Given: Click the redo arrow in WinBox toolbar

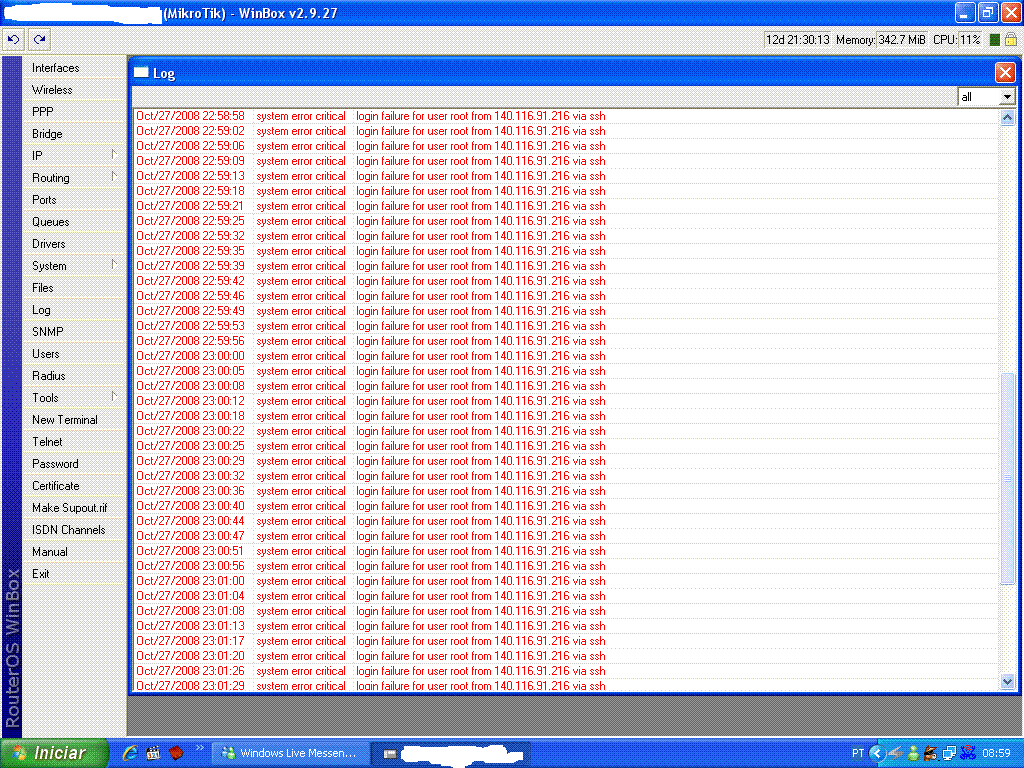Looking at the screenshot, I should 40,40.
